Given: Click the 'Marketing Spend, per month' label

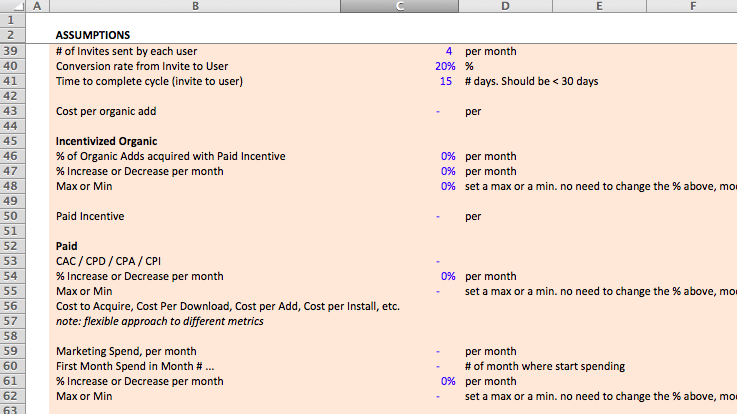Looking at the screenshot, I should (125, 351).
